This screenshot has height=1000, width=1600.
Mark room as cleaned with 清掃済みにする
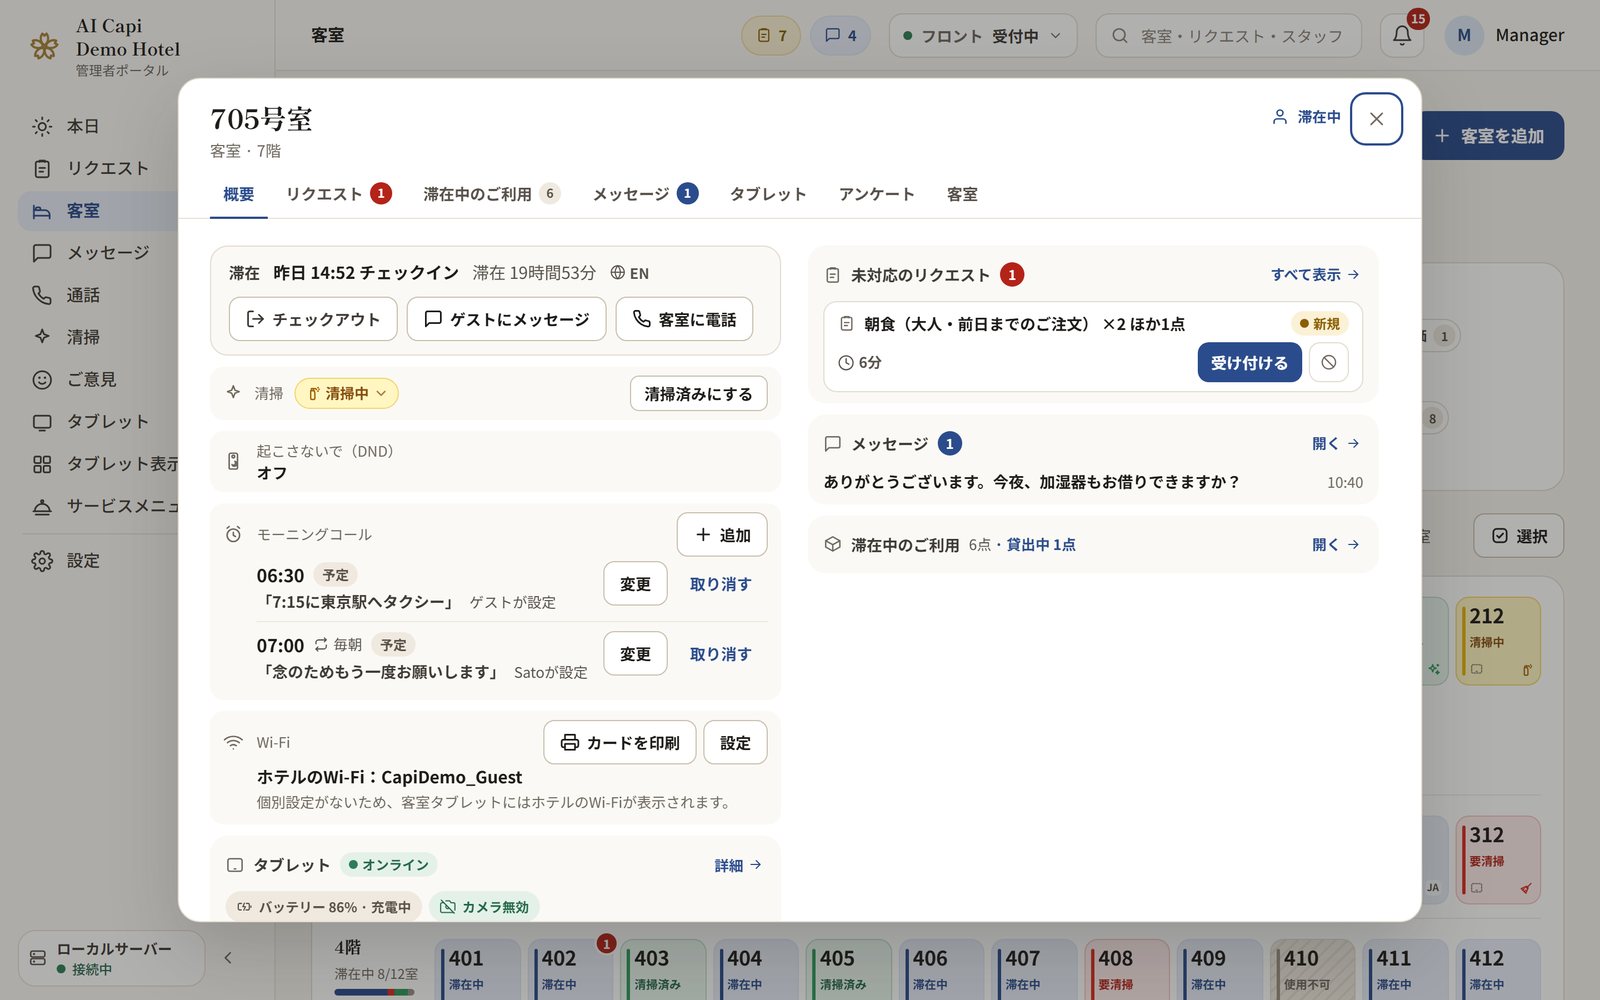698,394
